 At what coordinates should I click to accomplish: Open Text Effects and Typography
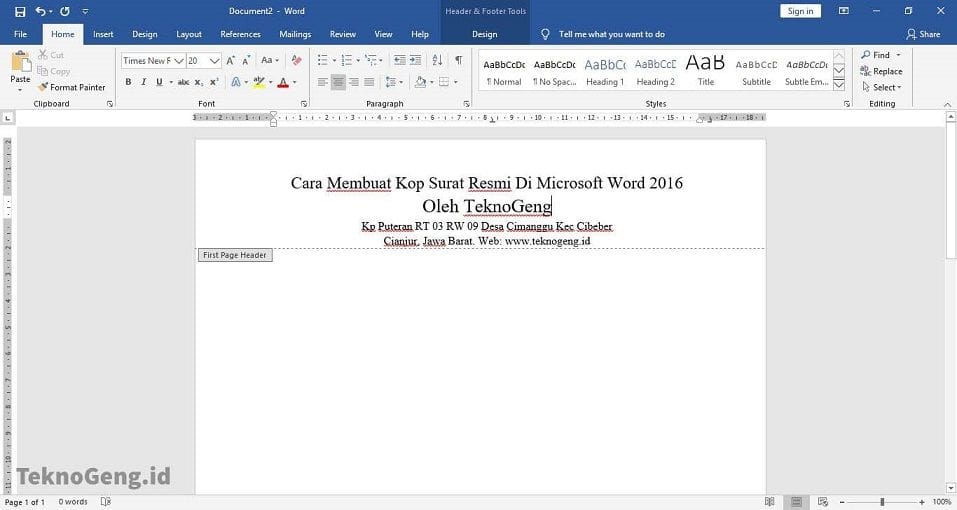coord(236,82)
